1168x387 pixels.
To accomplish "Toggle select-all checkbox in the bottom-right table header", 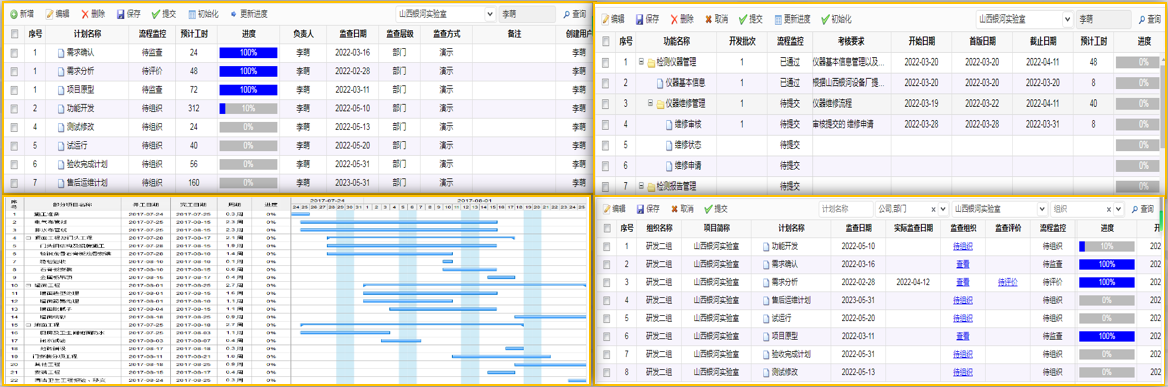I will click(606, 228).
